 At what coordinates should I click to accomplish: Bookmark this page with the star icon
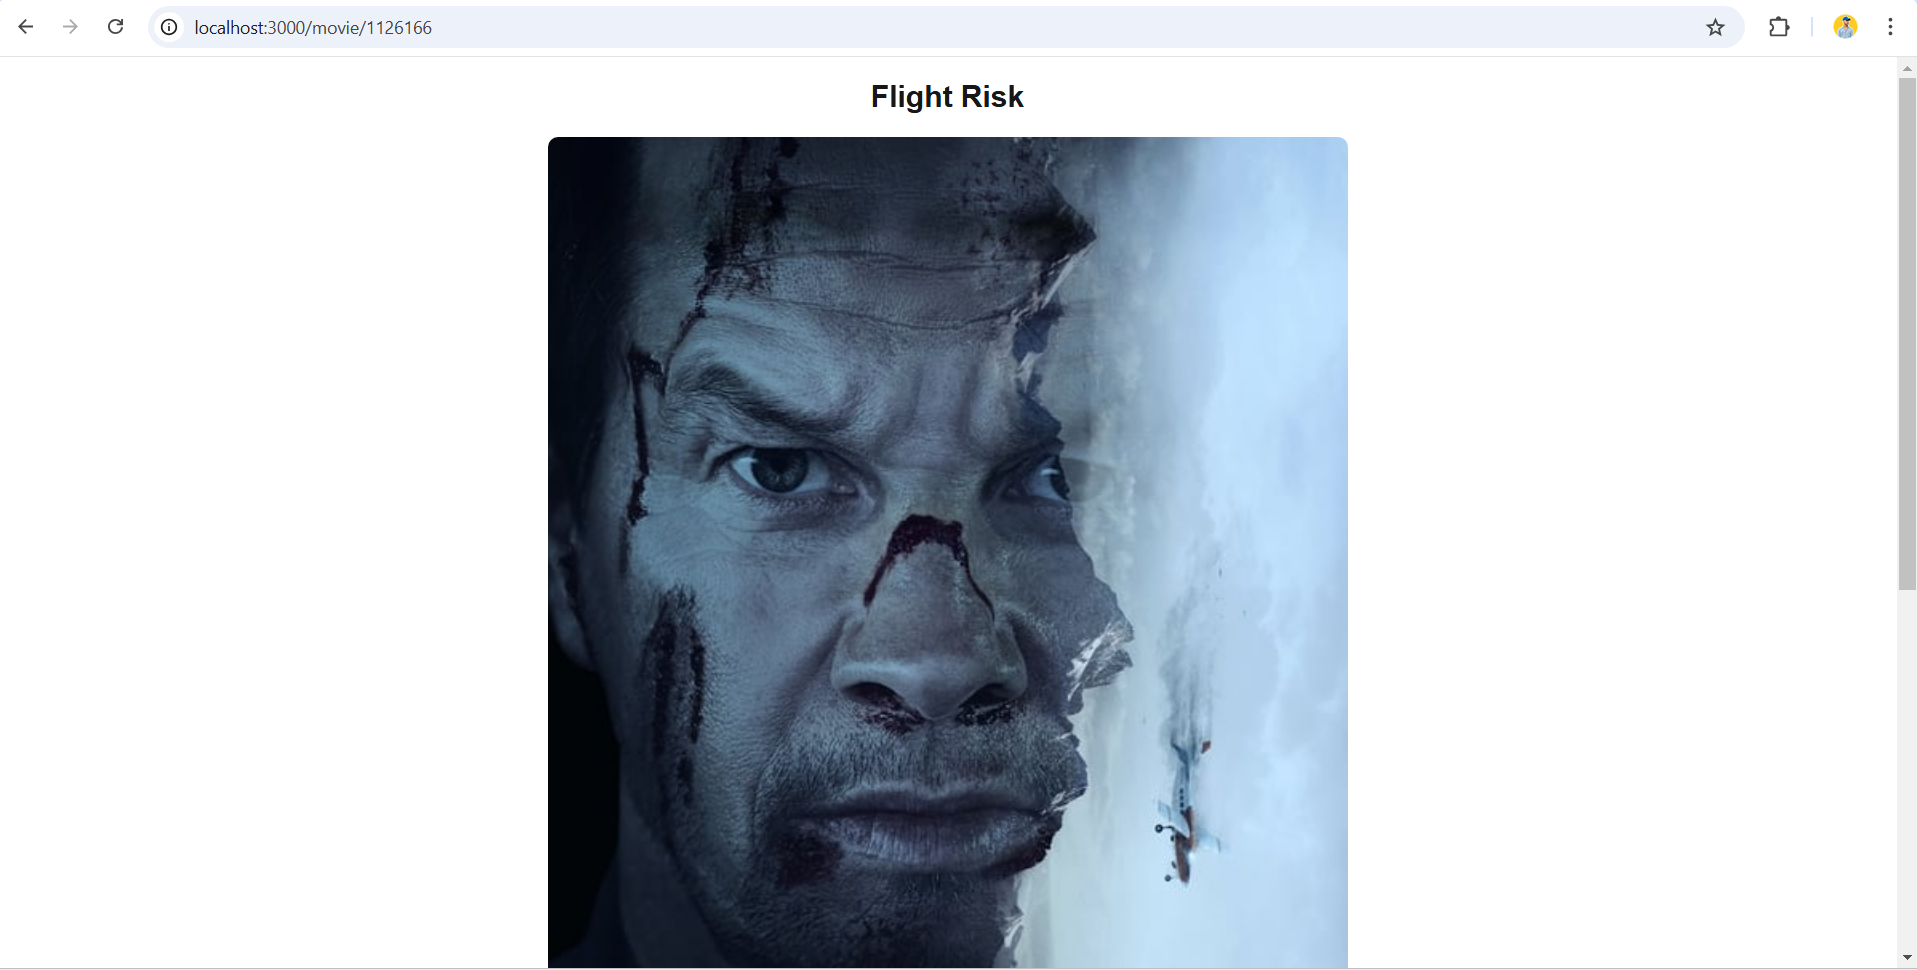[1716, 27]
